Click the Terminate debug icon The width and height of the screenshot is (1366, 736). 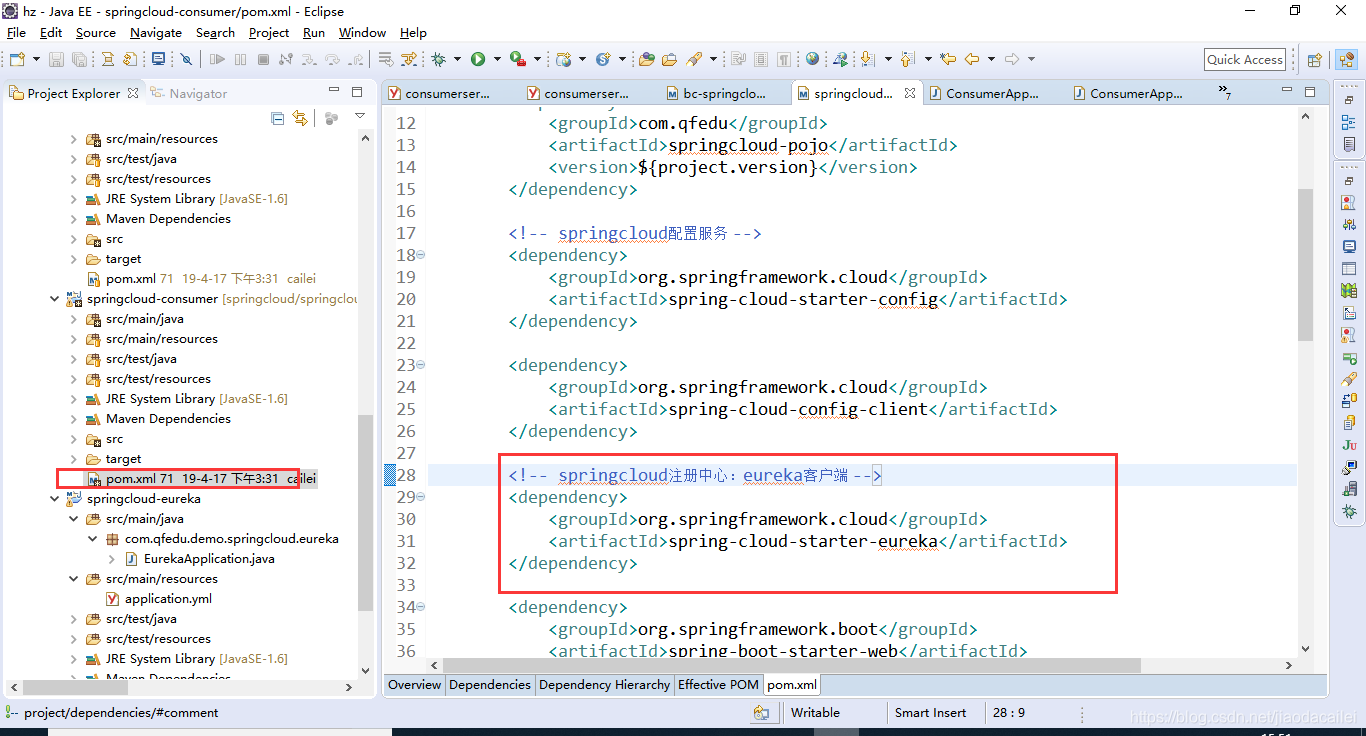[263, 59]
